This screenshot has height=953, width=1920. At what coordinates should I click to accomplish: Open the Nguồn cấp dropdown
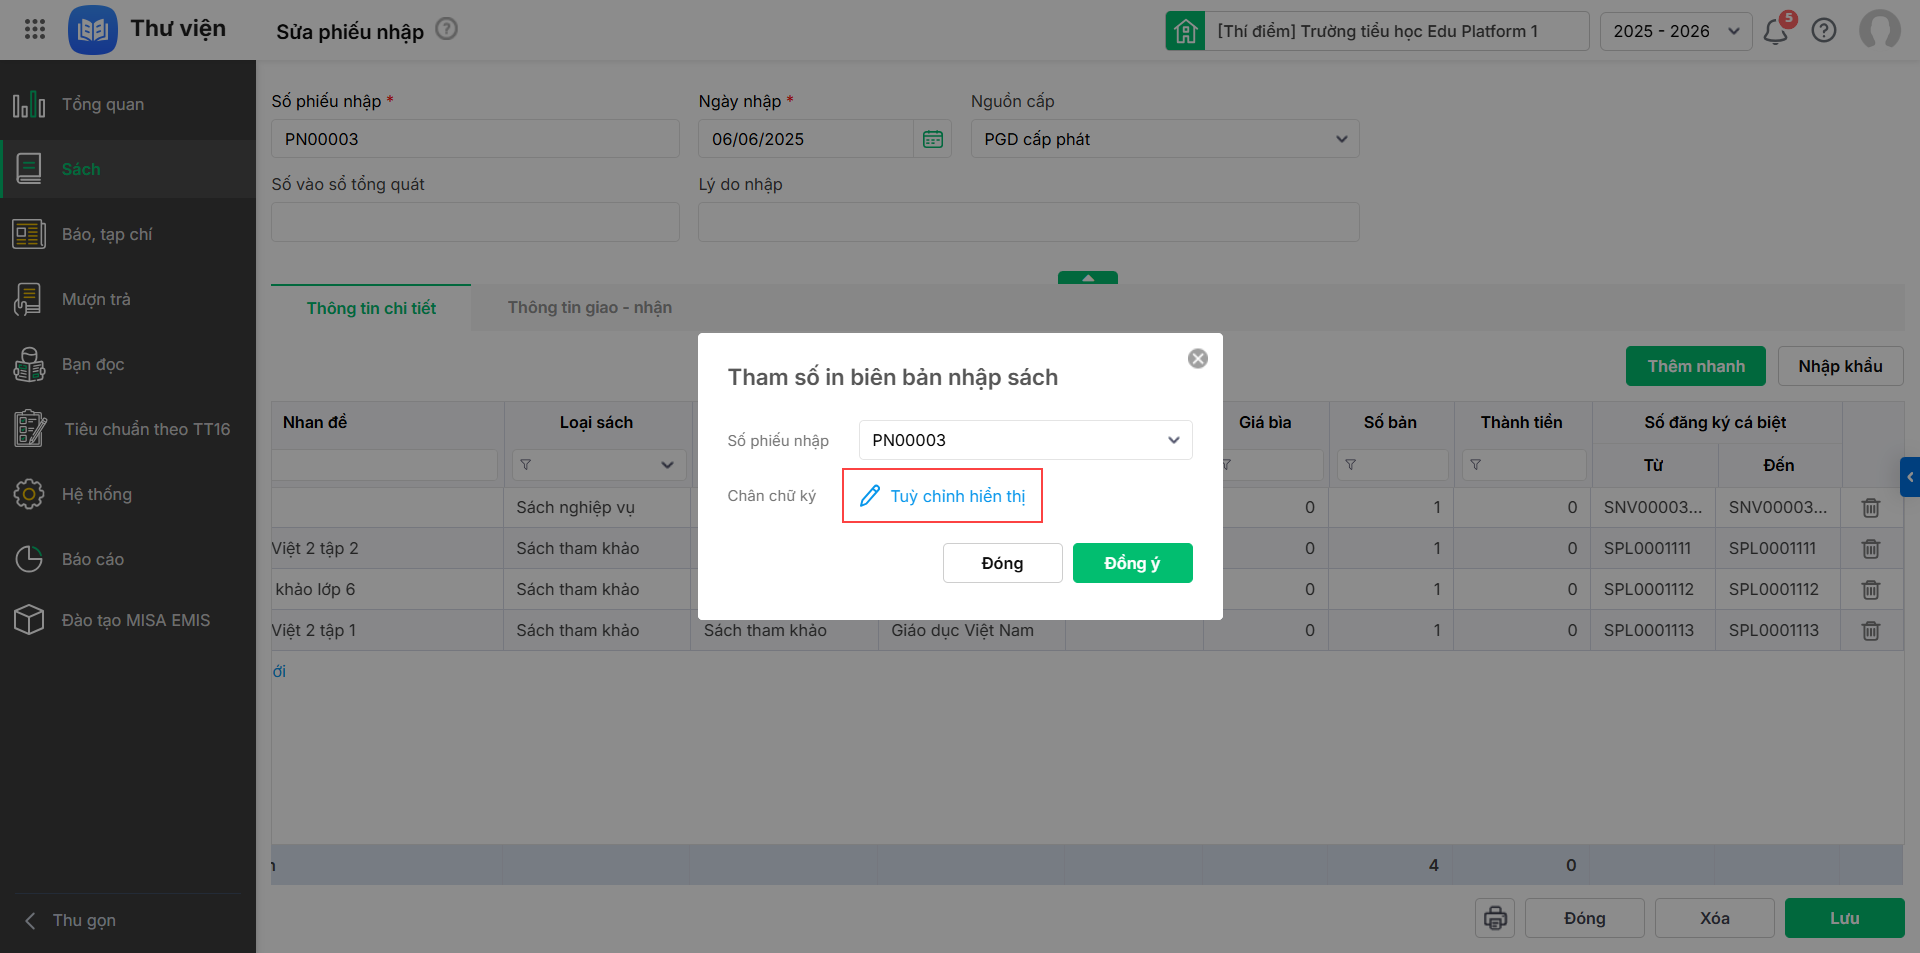(1341, 139)
